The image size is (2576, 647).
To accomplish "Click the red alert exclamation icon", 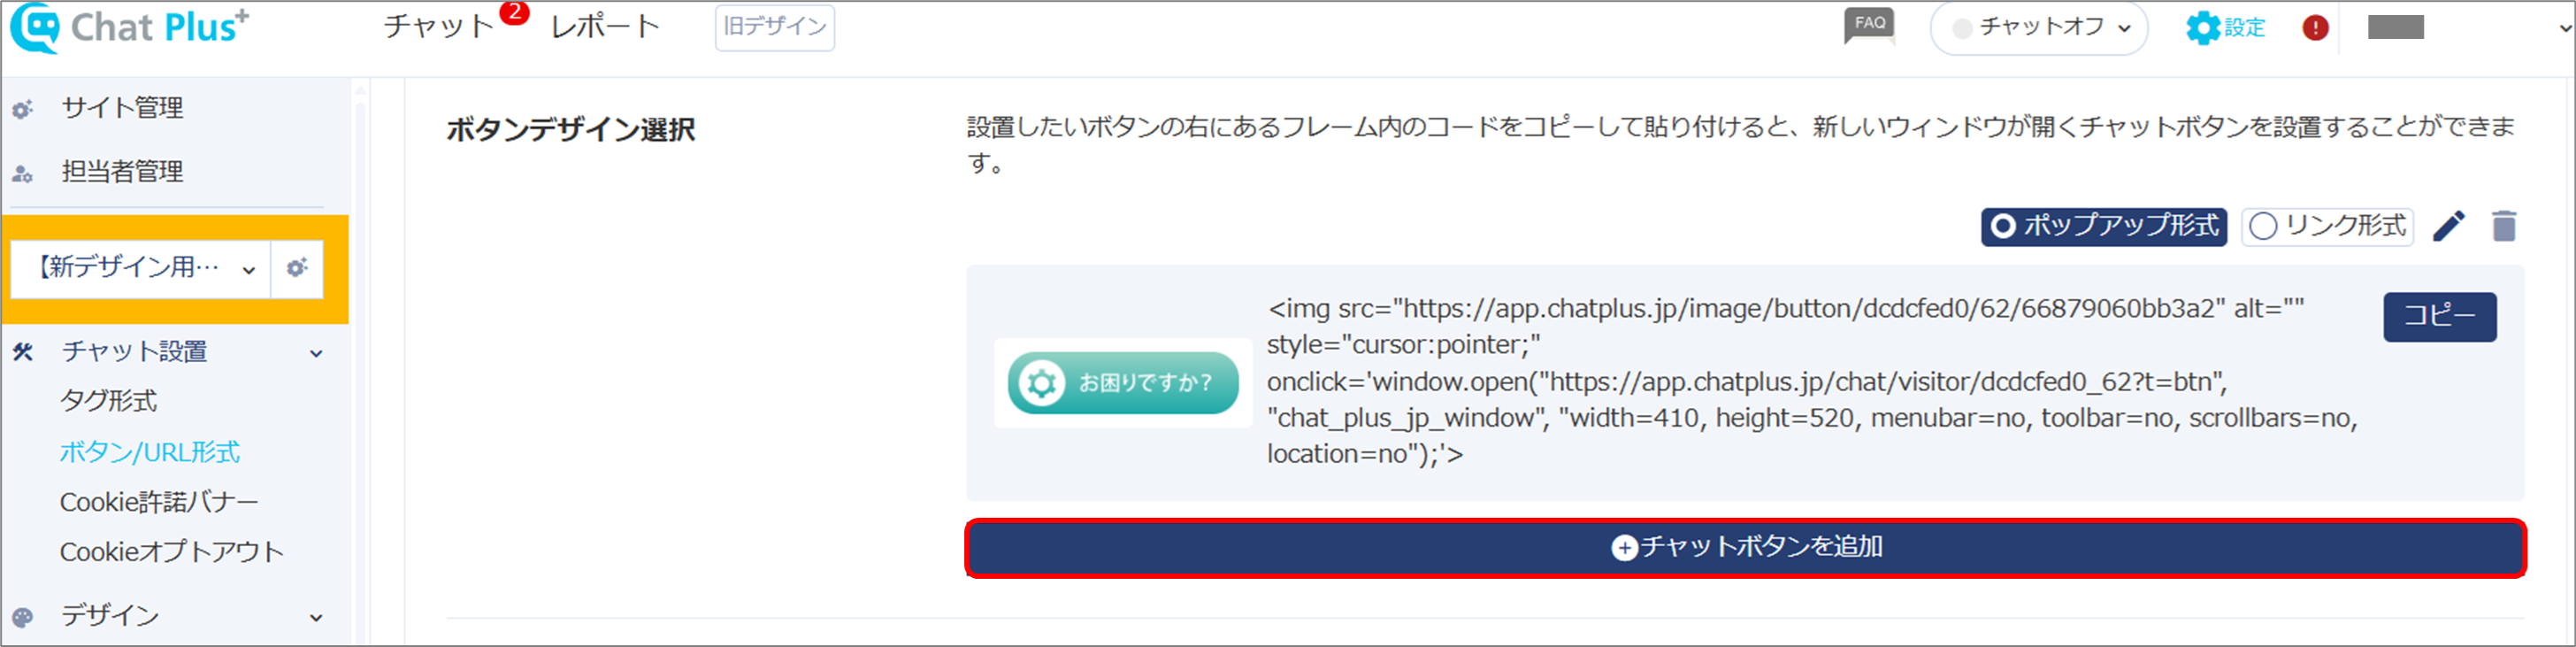I will [2314, 28].
